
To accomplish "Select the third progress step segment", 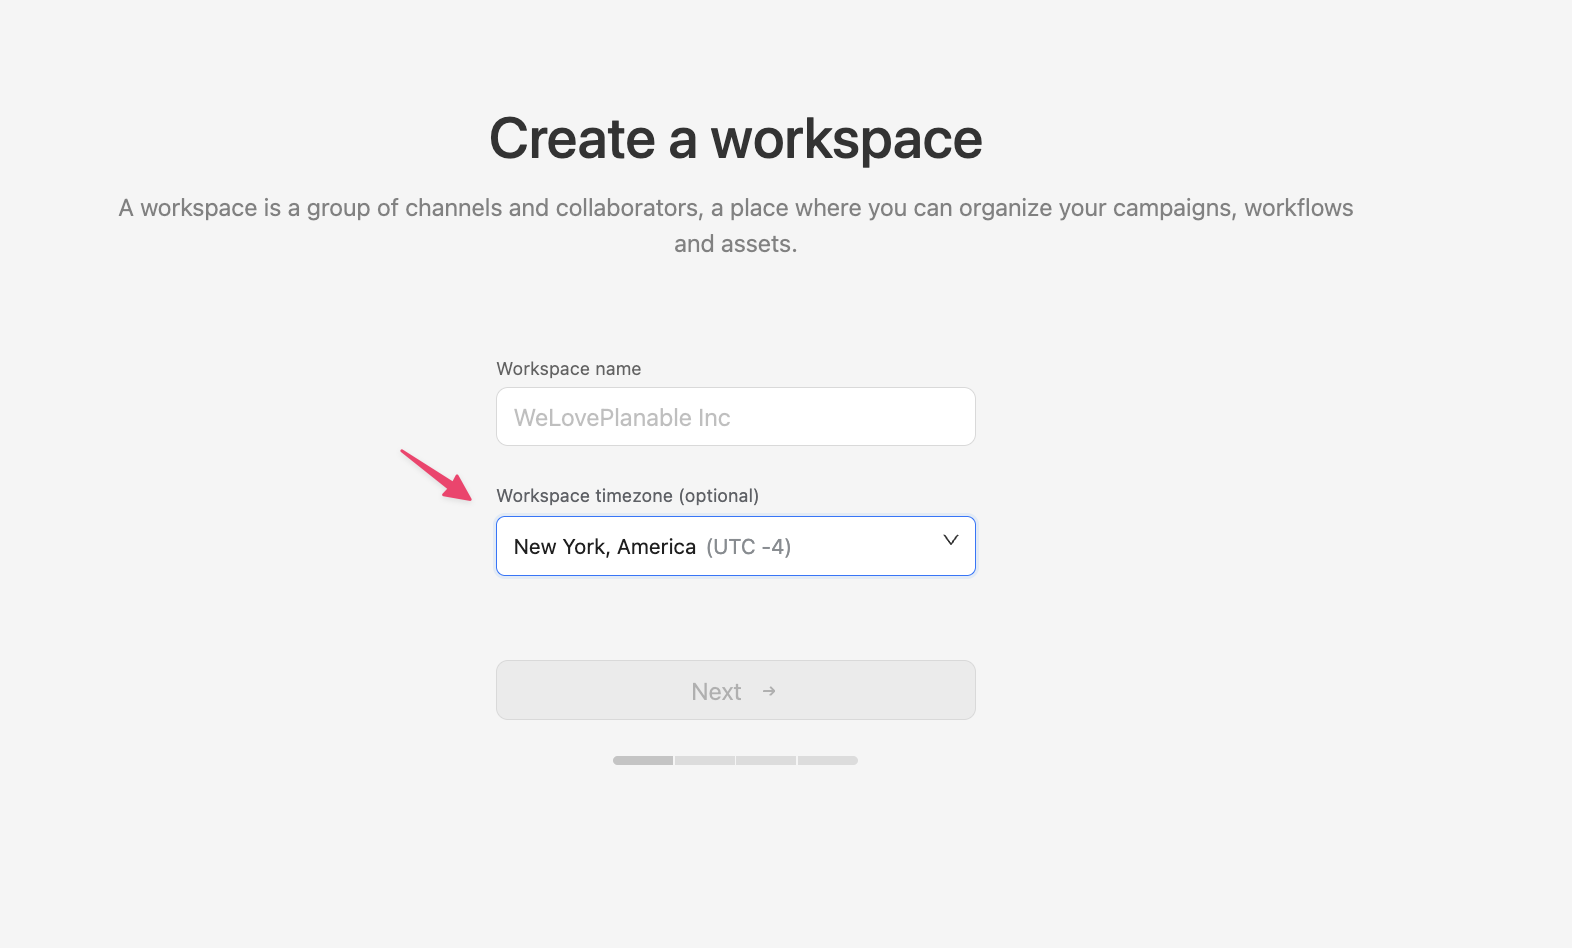I will pos(766,761).
